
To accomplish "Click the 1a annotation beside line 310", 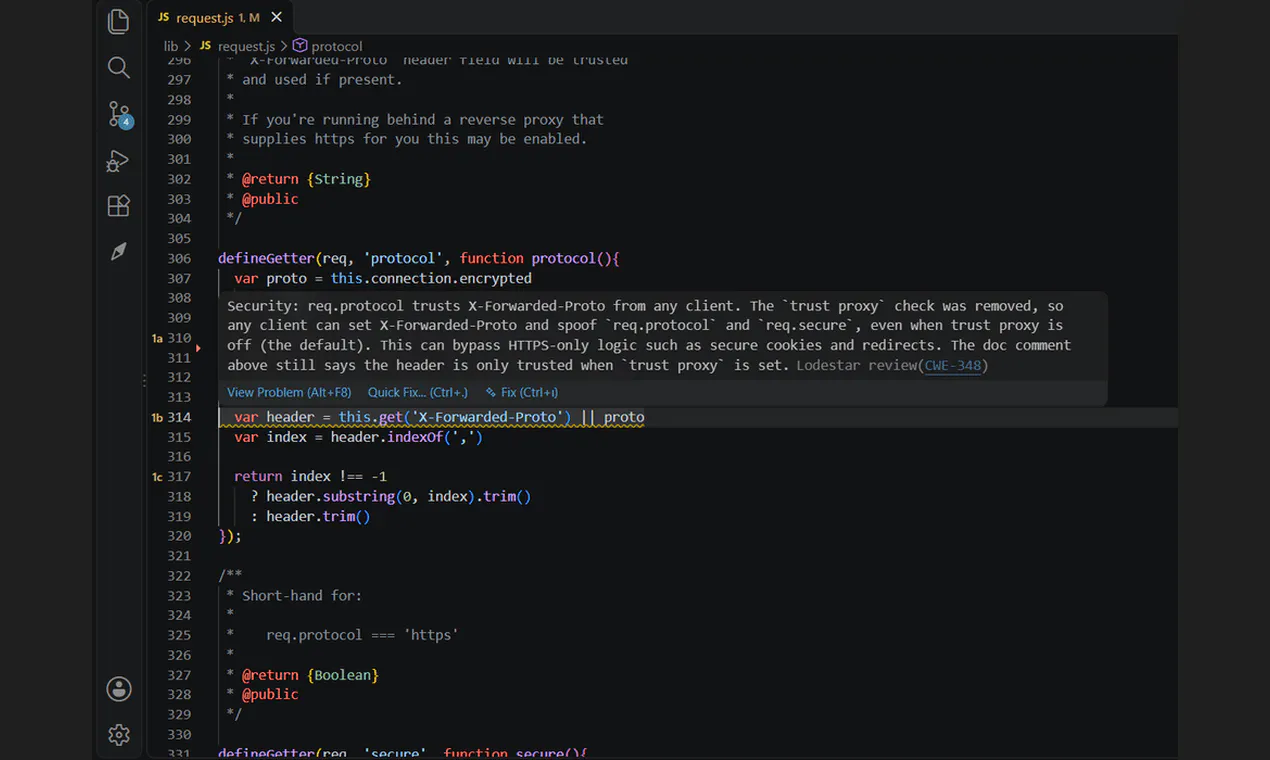I will click(157, 338).
